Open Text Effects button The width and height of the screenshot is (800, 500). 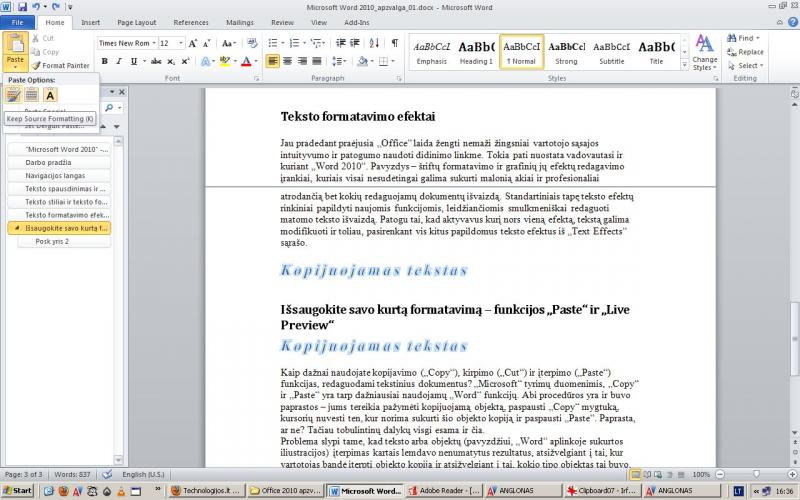coord(206,61)
